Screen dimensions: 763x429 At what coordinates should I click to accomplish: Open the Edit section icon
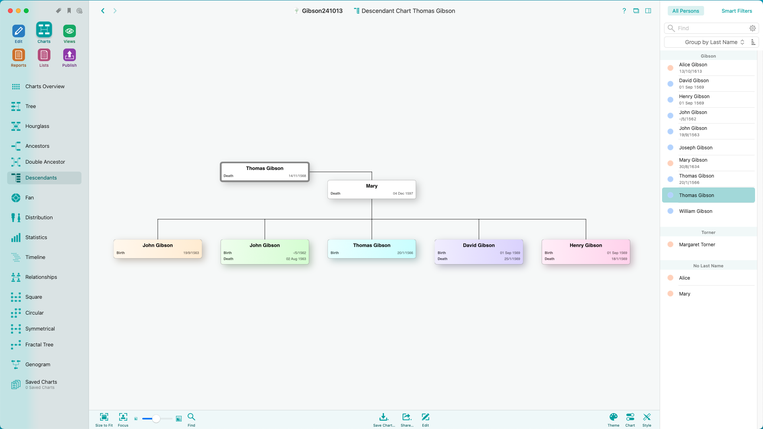[x=18, y=31]
